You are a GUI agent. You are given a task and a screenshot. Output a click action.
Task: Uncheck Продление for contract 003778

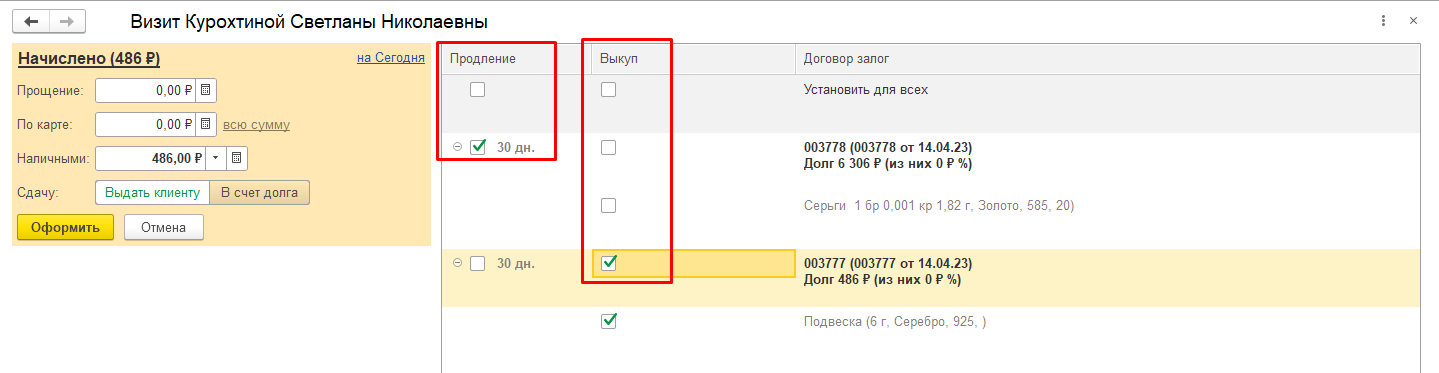coord(478,147)
